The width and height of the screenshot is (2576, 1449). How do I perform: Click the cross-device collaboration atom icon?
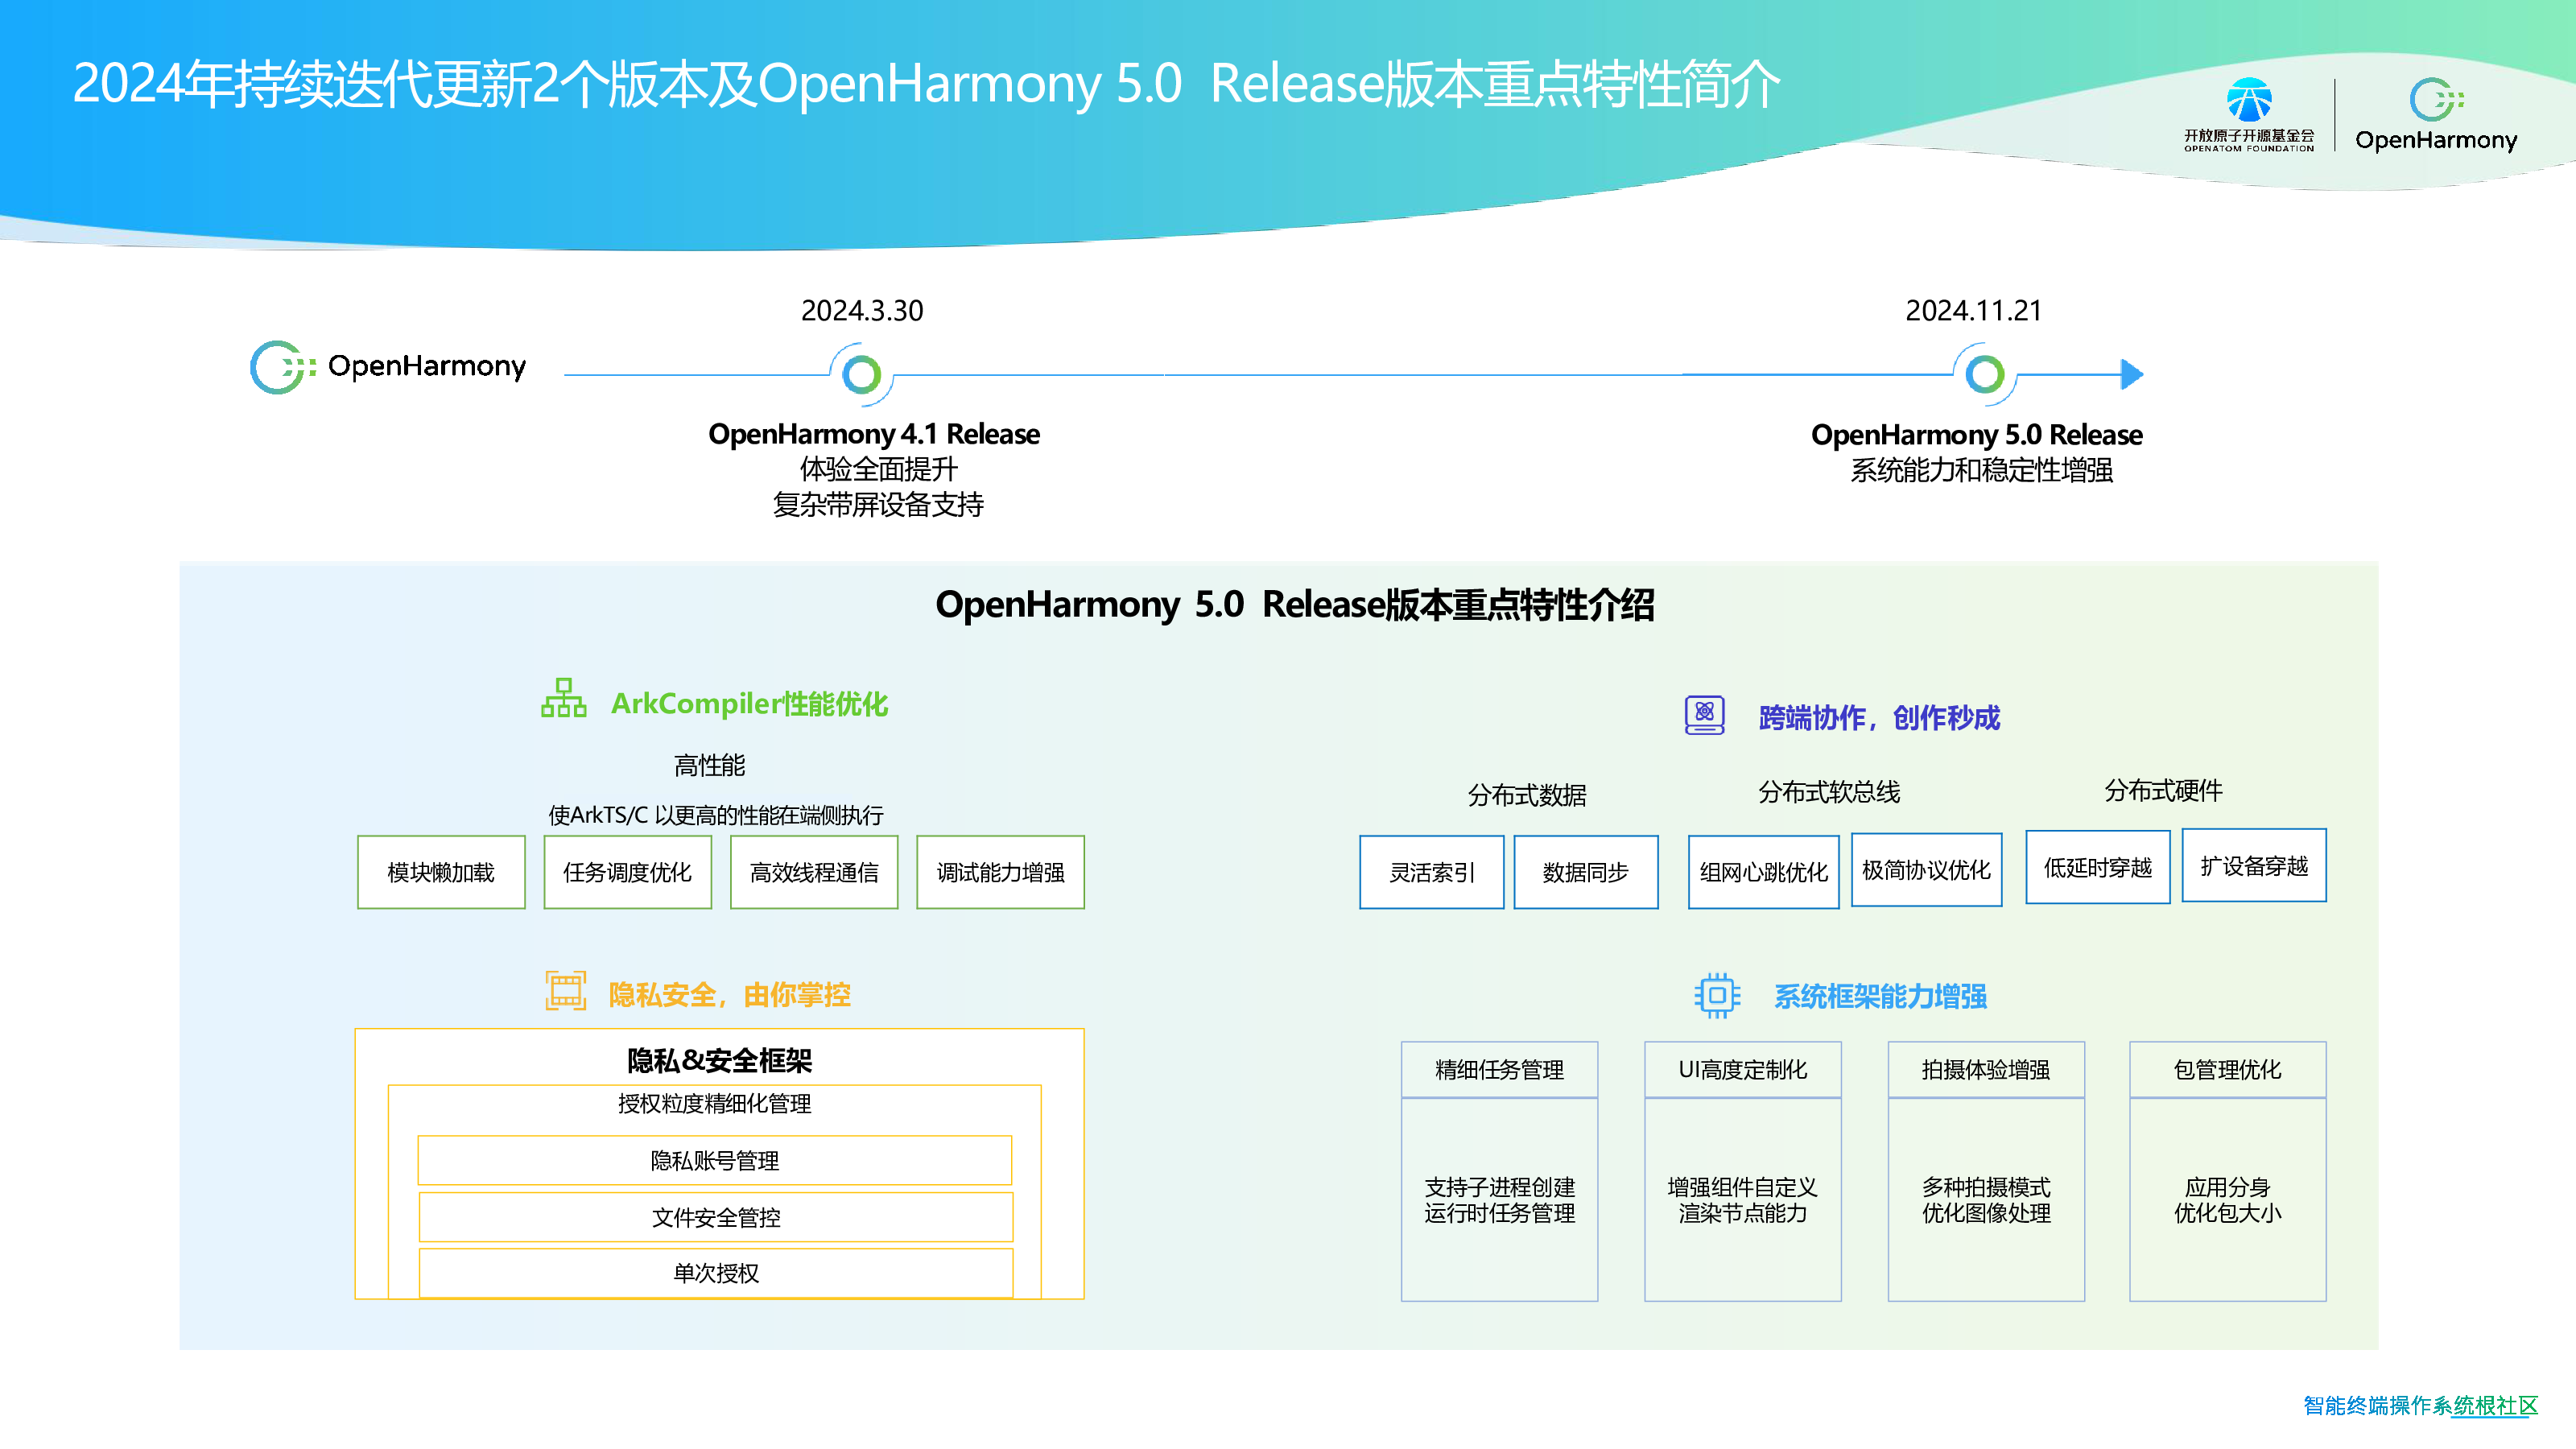1704,715
